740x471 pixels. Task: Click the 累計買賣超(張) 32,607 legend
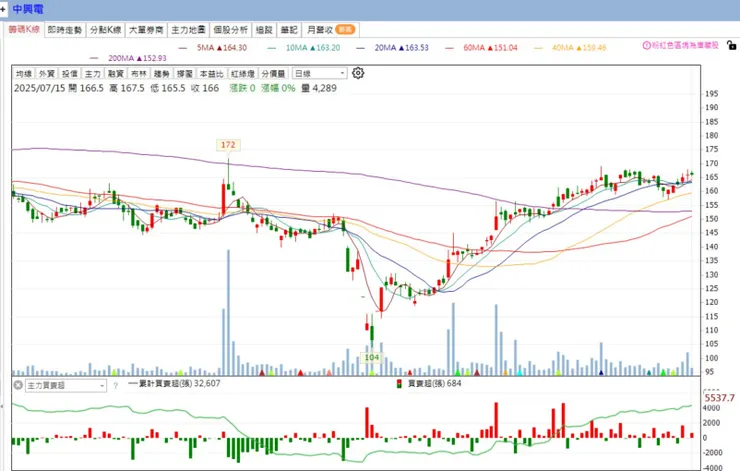pos(174,383)
